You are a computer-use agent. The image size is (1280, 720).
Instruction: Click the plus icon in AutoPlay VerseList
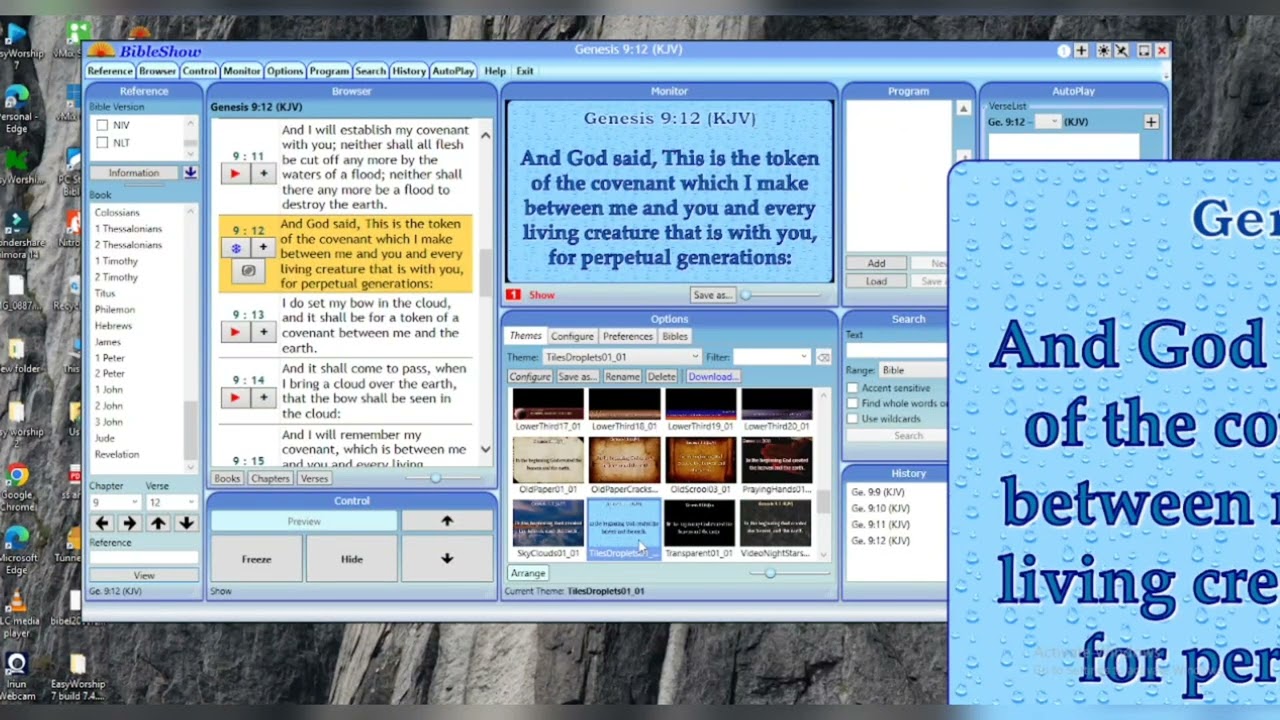(1151, 122)
